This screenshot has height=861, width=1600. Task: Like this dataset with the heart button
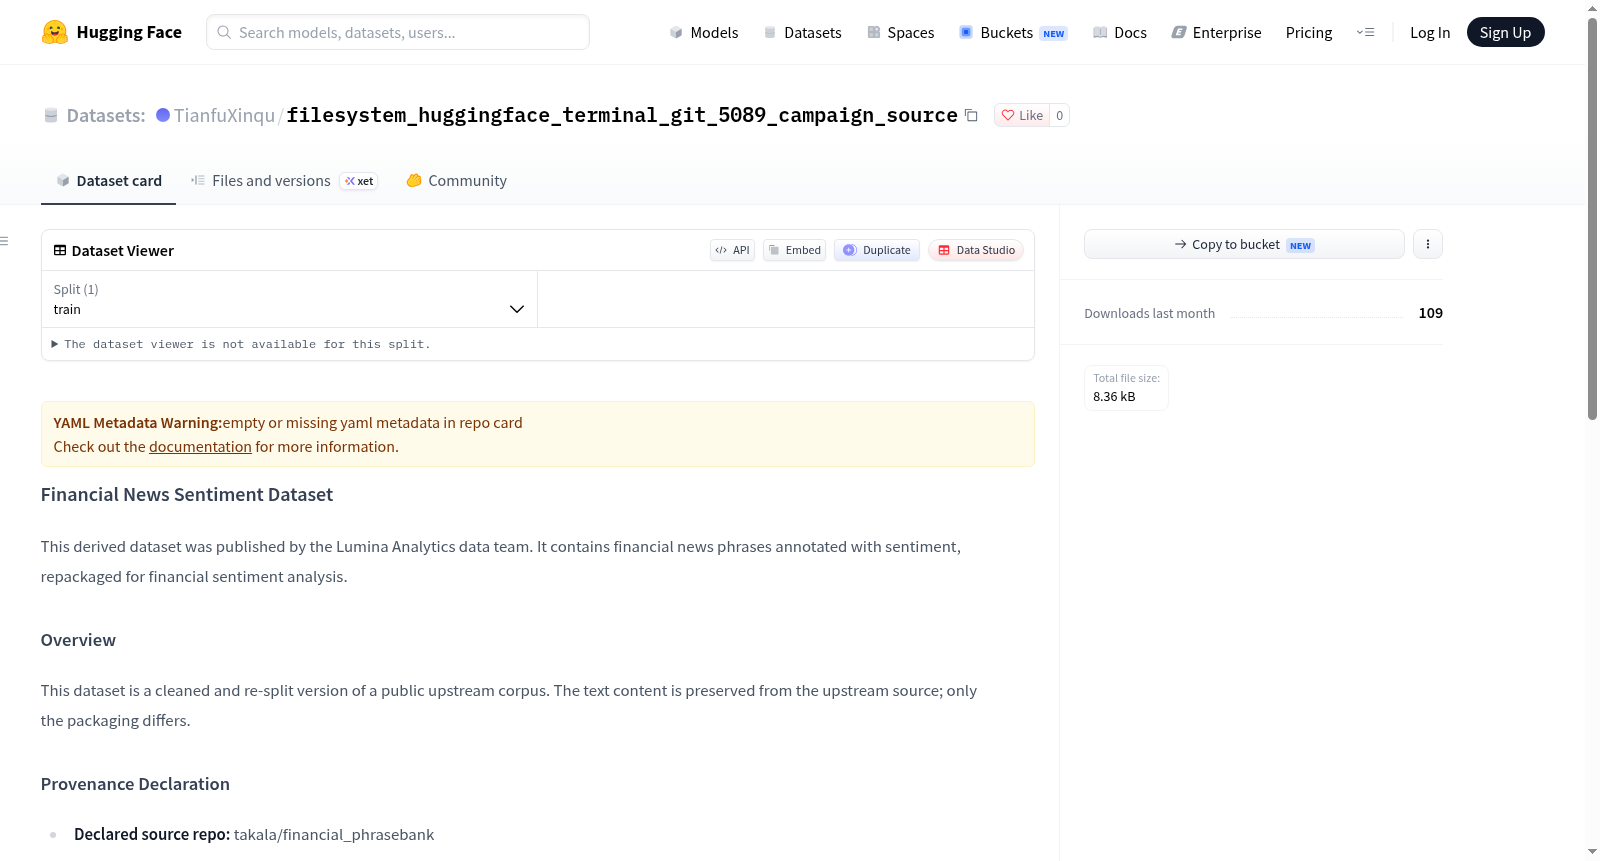[1022, 115]
